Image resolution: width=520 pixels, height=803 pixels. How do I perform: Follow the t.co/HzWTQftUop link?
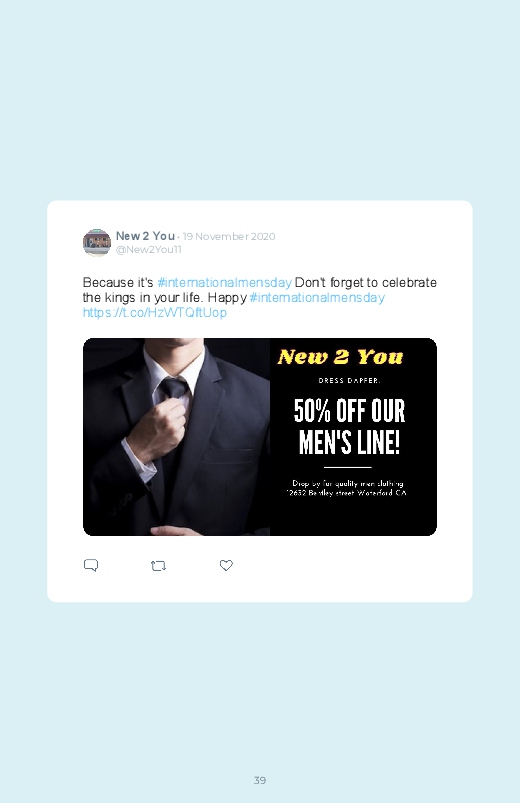pos(155,312)
